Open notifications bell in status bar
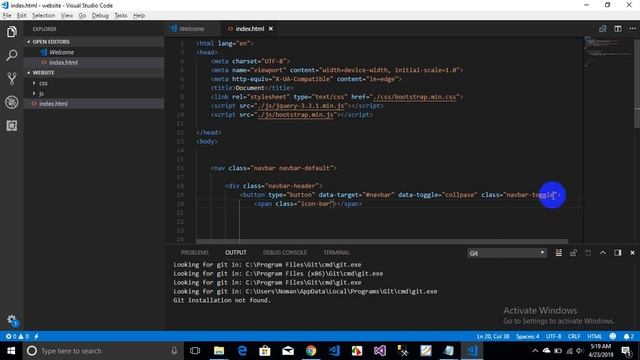The image size is (640, 360). [629, 336]
